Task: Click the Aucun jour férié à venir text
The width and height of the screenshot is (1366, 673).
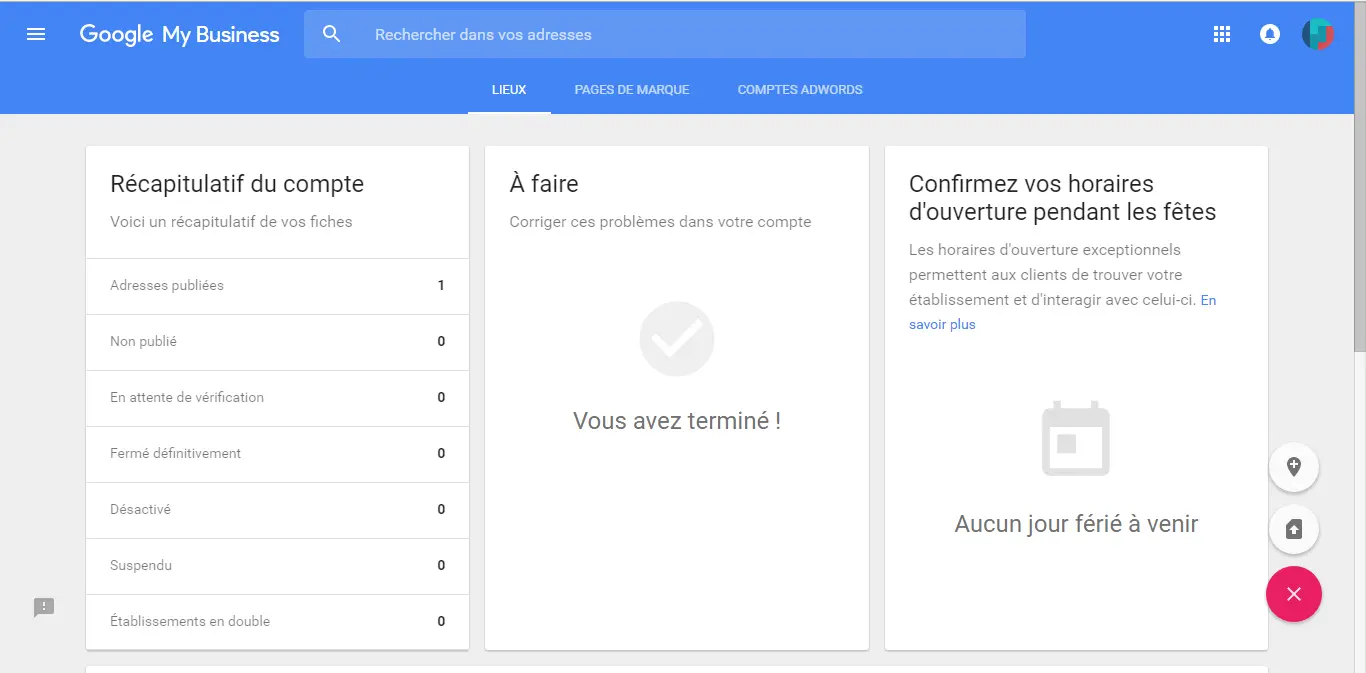Action: click(1076, 524)
